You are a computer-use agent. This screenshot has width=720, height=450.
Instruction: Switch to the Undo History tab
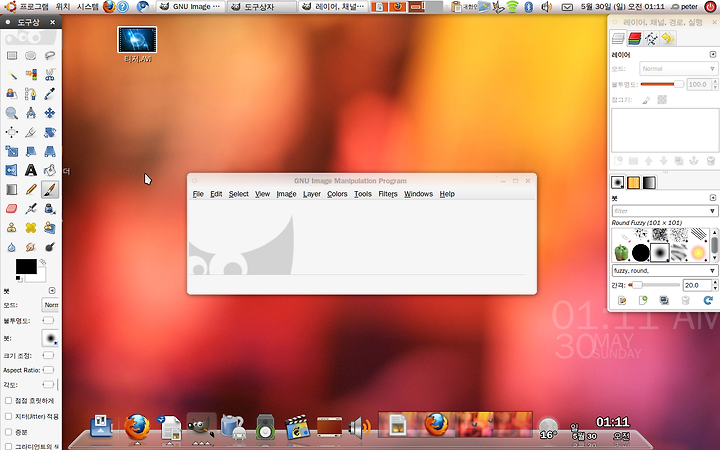point(668,39)
